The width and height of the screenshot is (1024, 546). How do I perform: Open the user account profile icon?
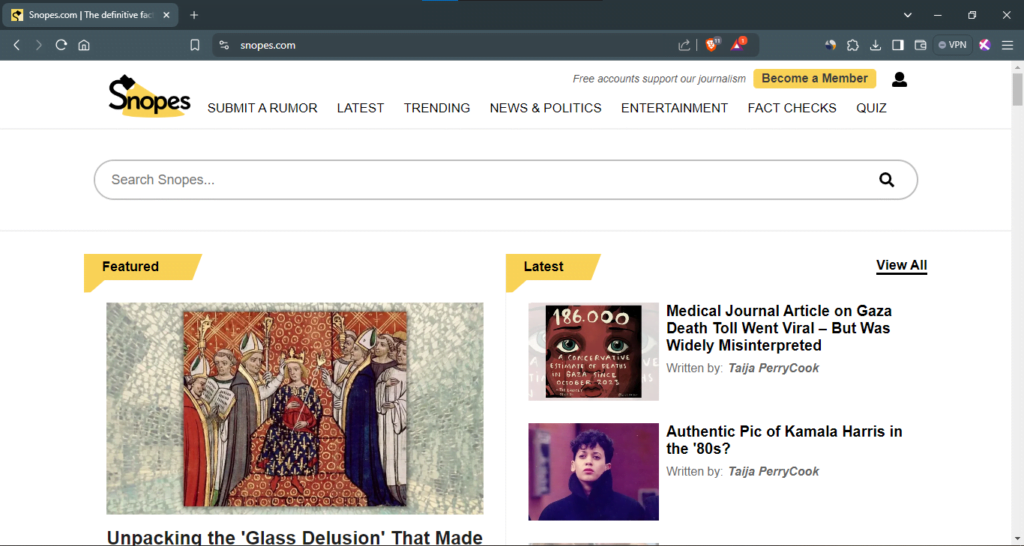pos(899,79)
